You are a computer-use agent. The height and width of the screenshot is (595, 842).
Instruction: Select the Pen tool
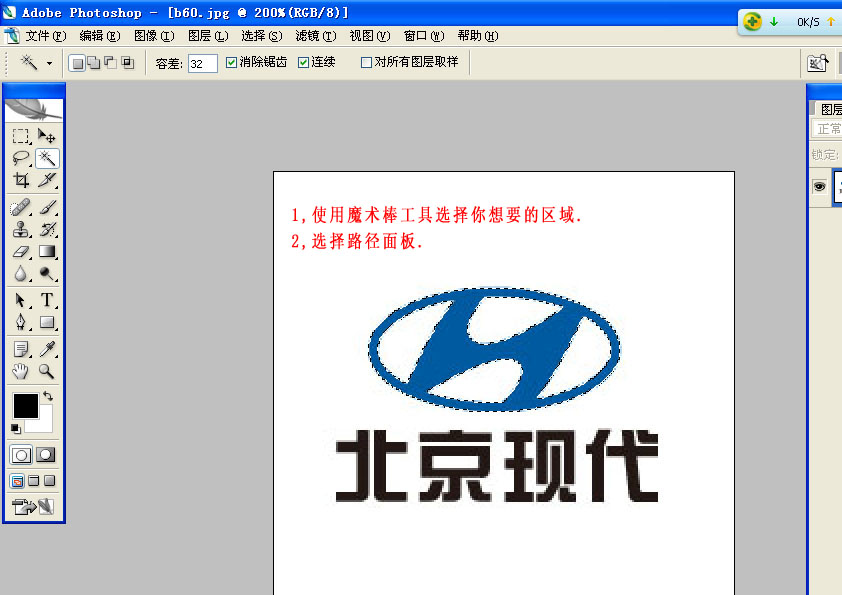pyautogui.click(x=20, y=322)
